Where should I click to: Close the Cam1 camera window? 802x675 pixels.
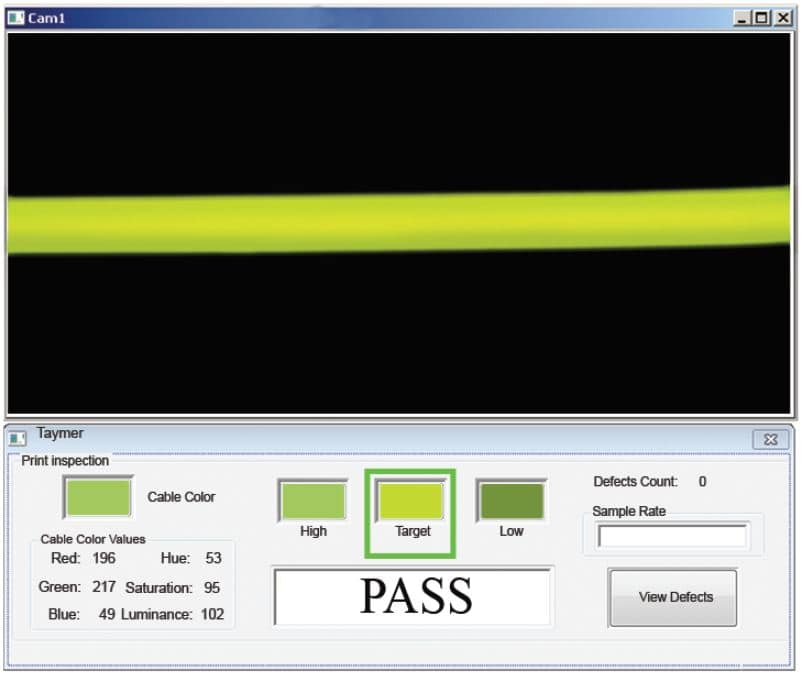[x=780, y=18]
